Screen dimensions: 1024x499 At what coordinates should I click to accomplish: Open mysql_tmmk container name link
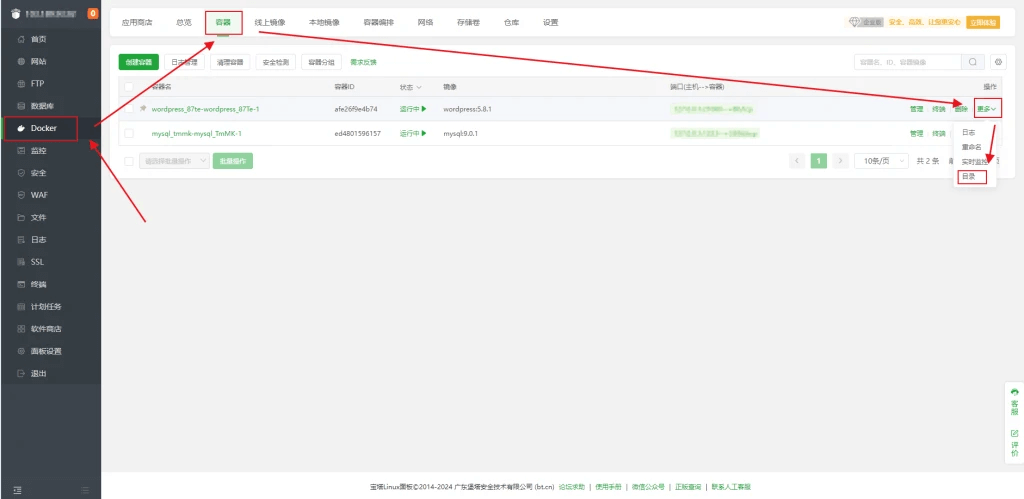(197, 133)
